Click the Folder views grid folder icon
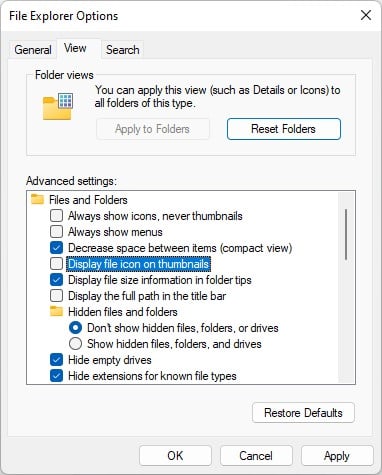This screenshot has height=475, width=382. pos(58,106)
